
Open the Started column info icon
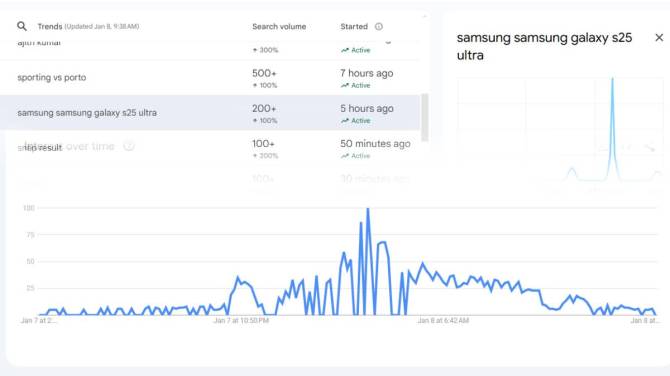pyautogui.click(x=379, y=26)
